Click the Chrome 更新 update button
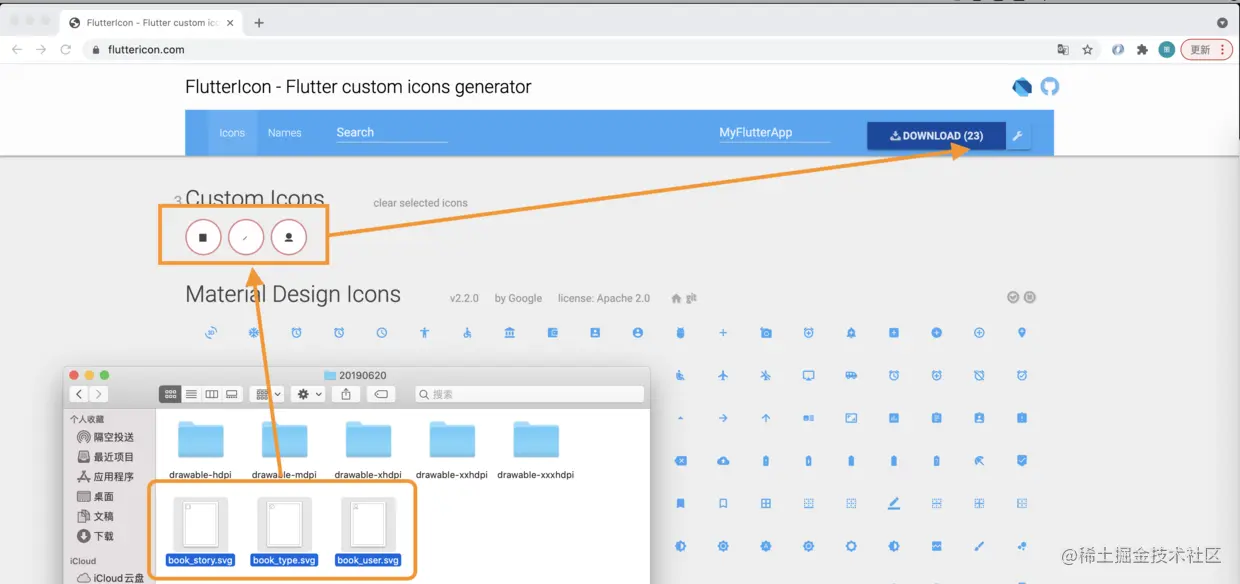 (x=1206, y=50)
